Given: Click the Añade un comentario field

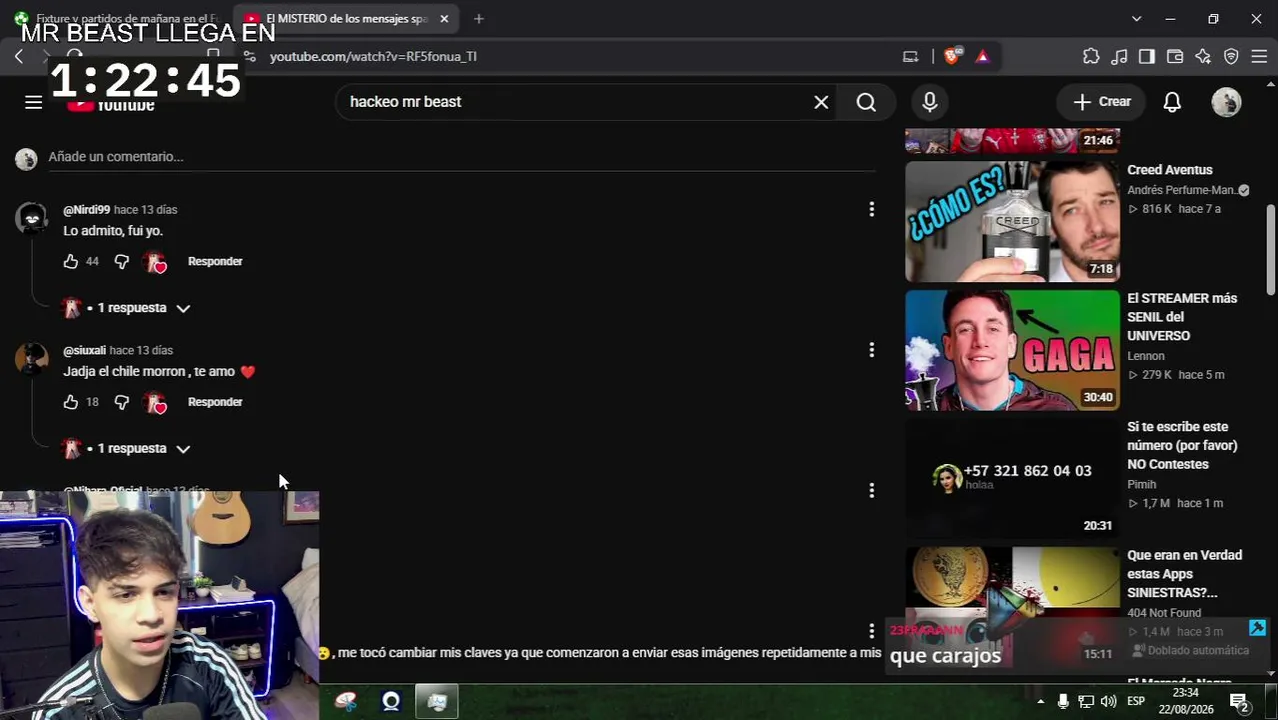Looking at the screenshot, I should (x=460, y=157).
